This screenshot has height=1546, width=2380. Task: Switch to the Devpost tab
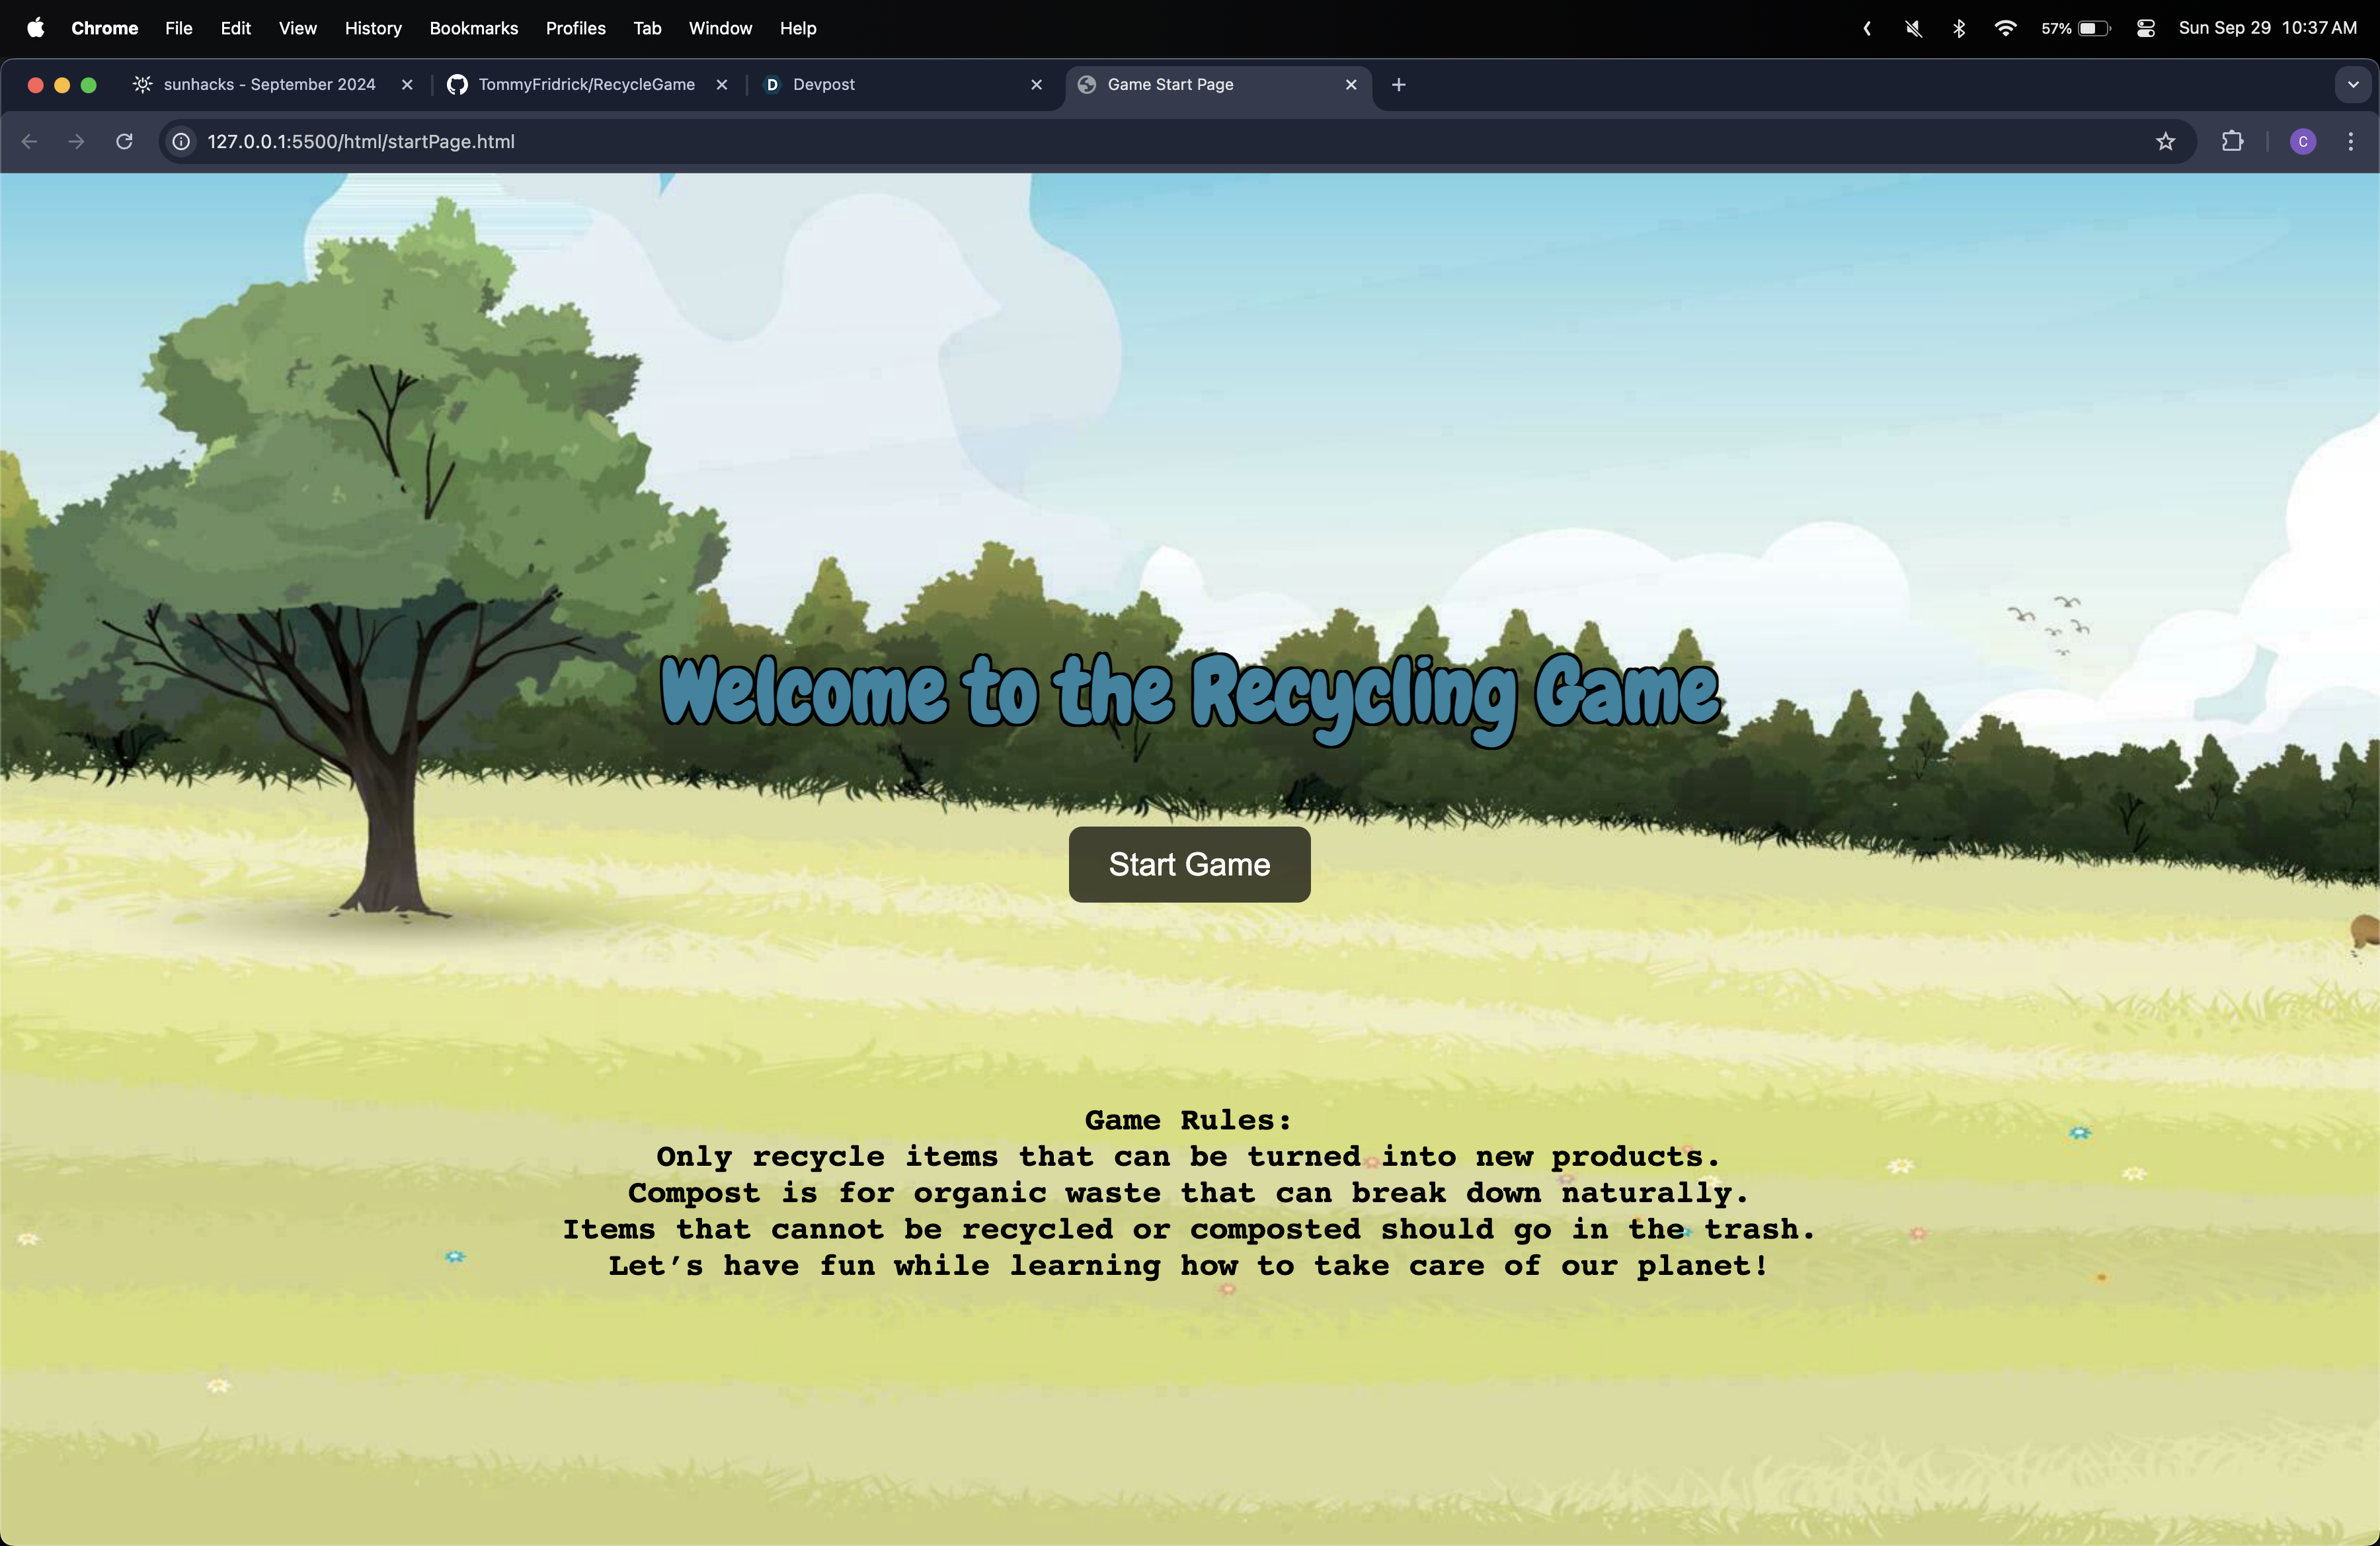[x=823, y=85]
